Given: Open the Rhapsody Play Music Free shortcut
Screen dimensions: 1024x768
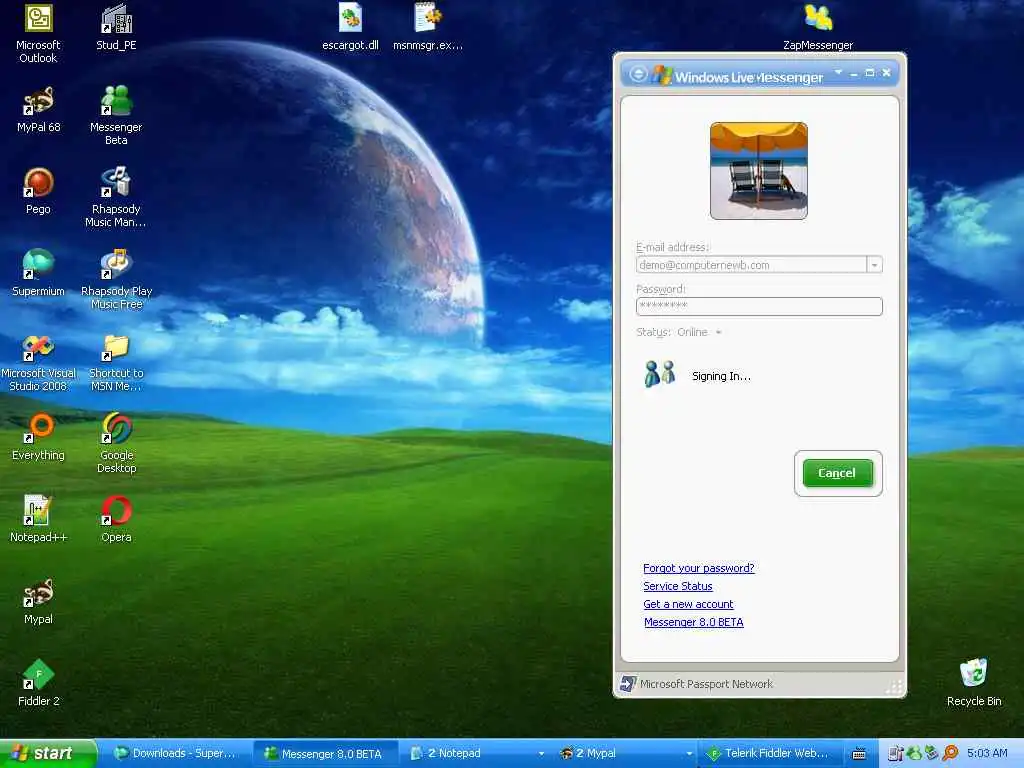Looking at the screenshot, I should click(x=116, y=280).
